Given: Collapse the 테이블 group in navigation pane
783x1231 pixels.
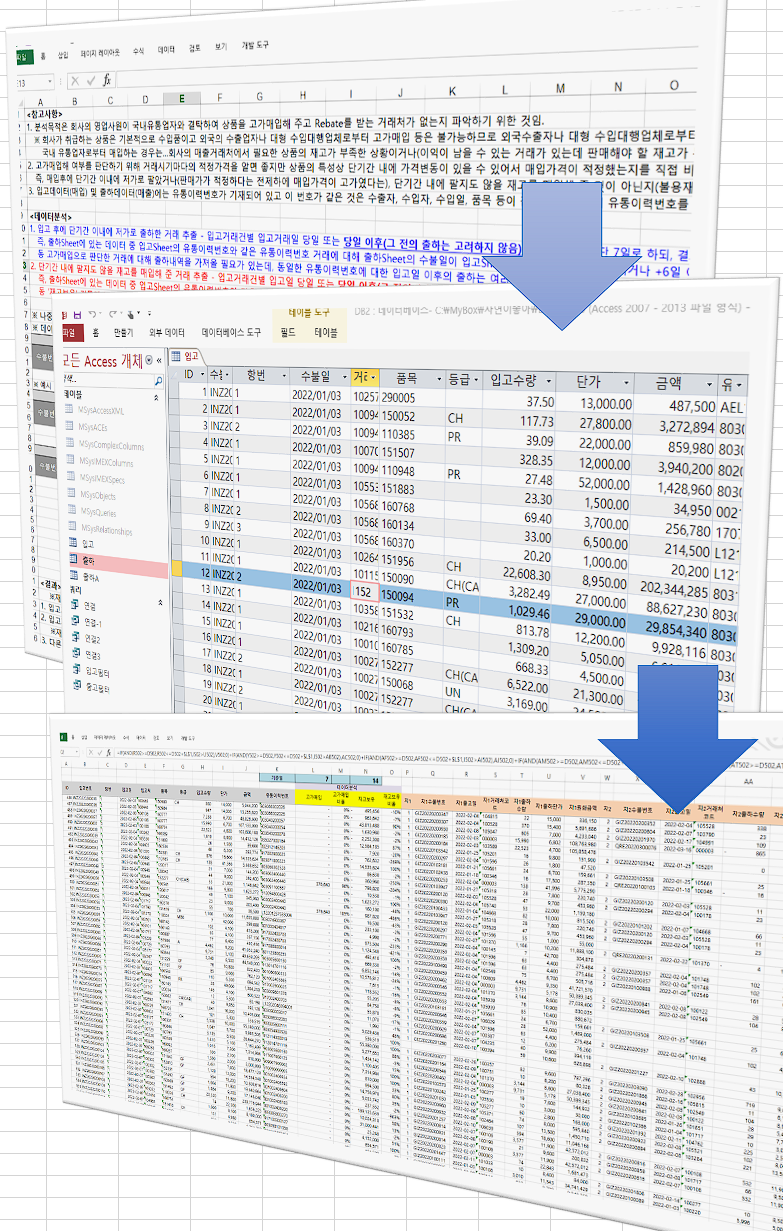Looking at the screenshot, I should 155,397.
